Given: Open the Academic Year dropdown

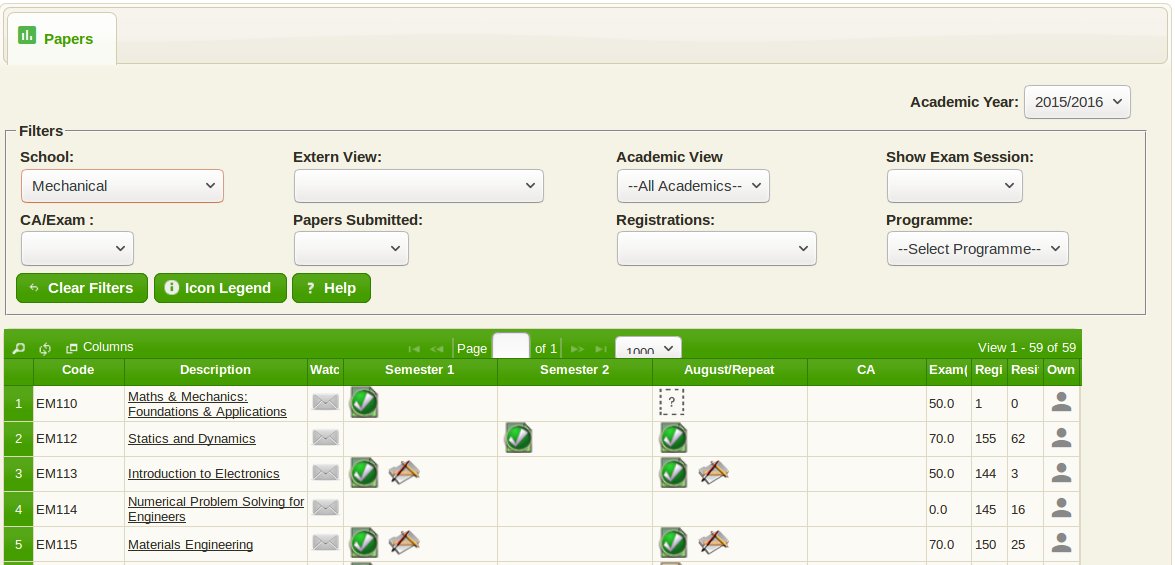Looking at the screenshot, I should click(x=1076, y=102).
